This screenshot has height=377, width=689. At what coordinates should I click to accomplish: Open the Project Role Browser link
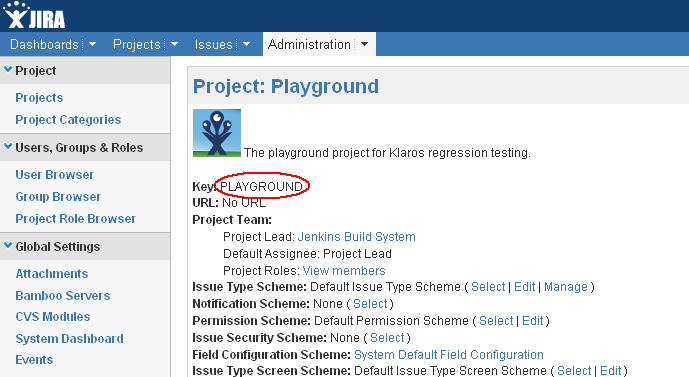coord(76,218)
